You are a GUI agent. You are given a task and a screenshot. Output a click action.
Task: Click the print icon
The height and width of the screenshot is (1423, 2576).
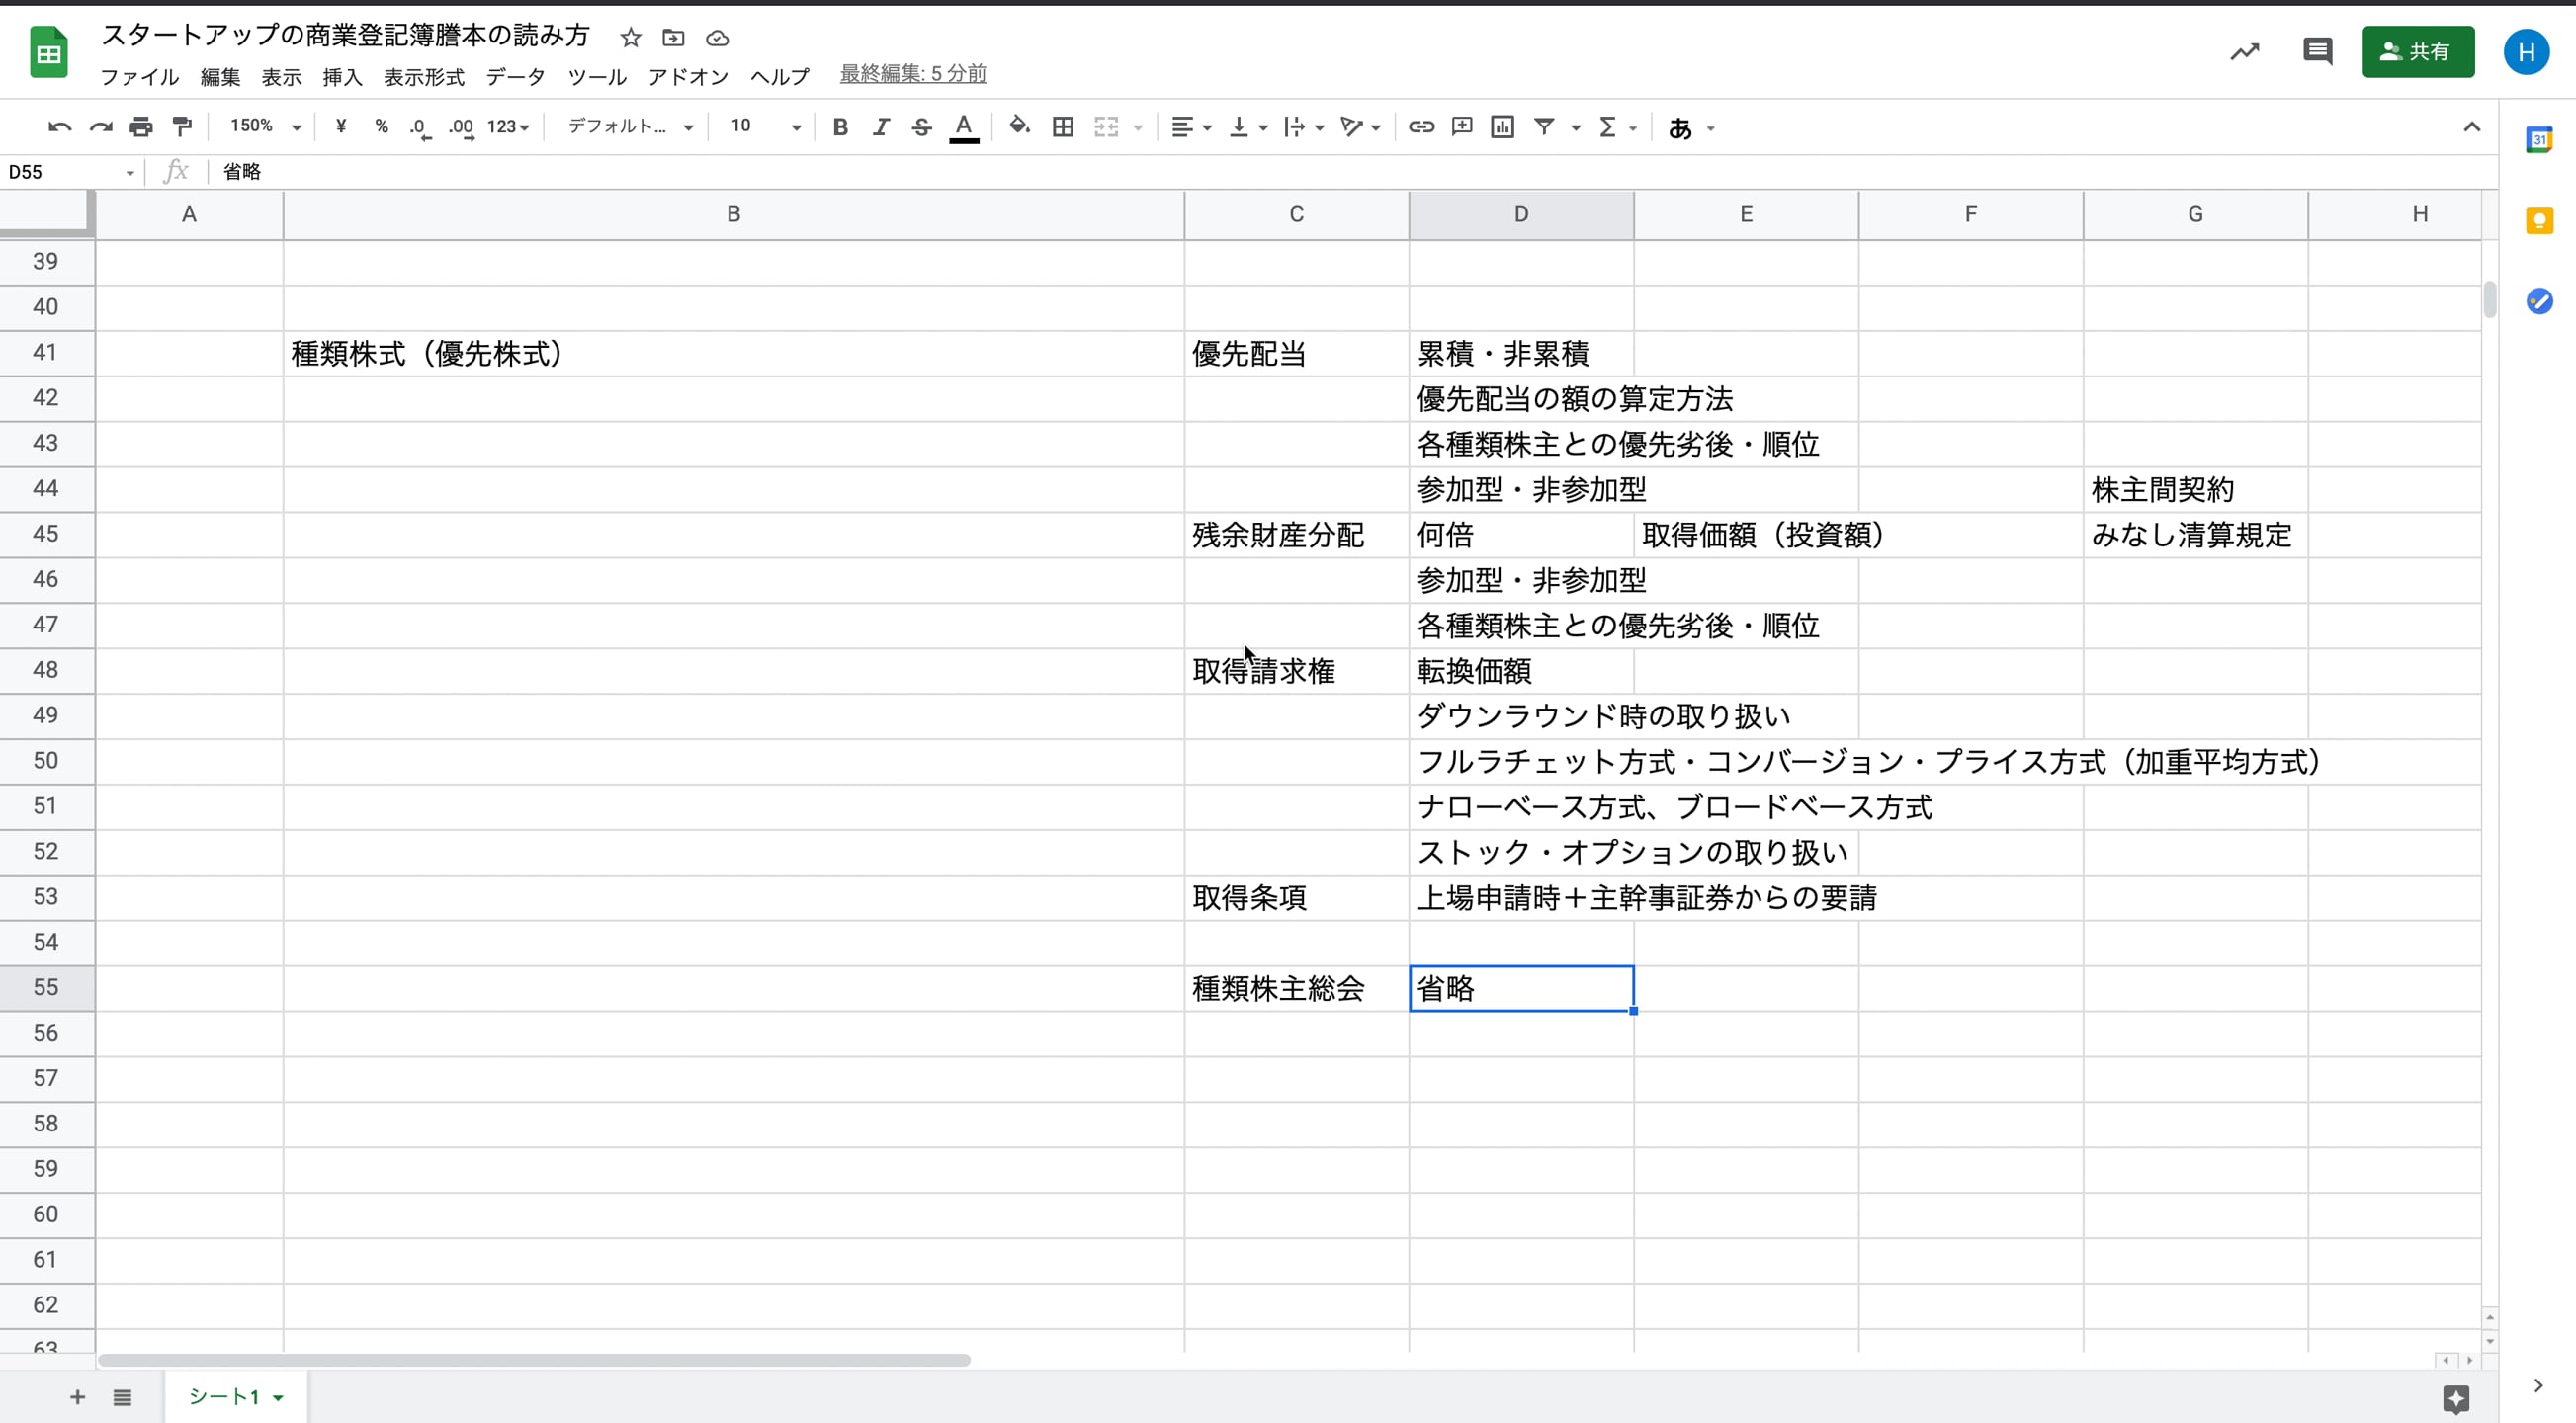141,127
